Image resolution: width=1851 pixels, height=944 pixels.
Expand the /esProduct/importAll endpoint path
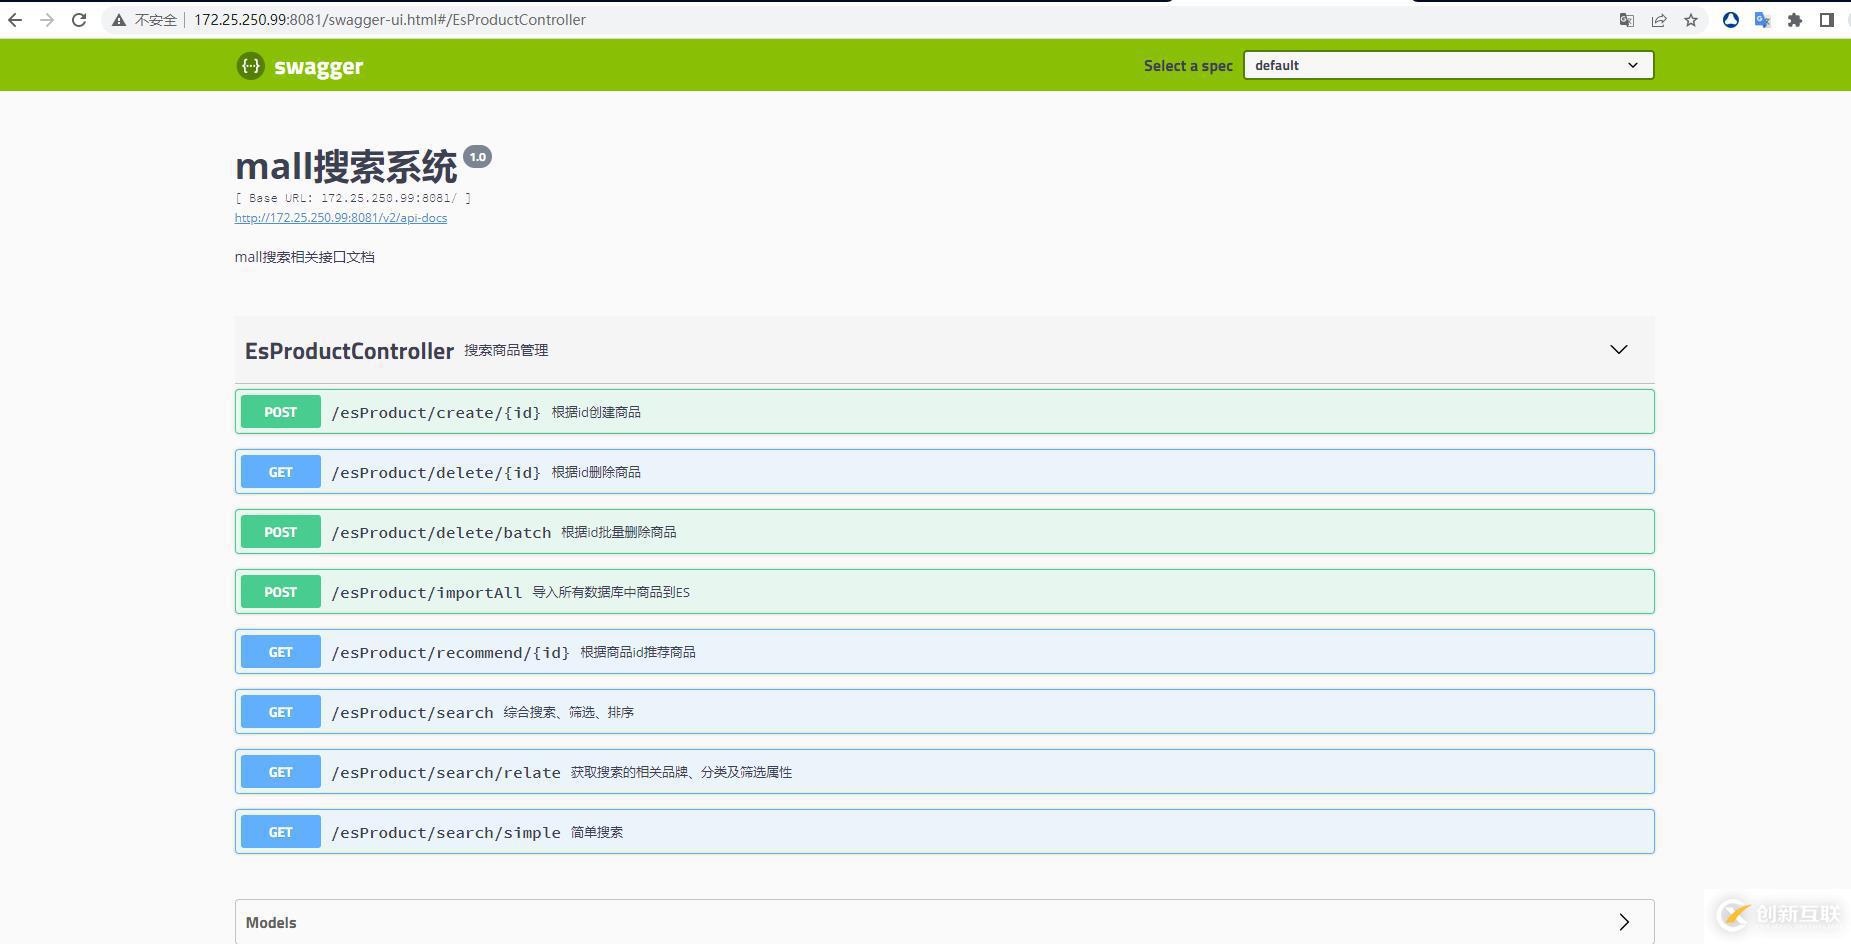click(426, 593)
